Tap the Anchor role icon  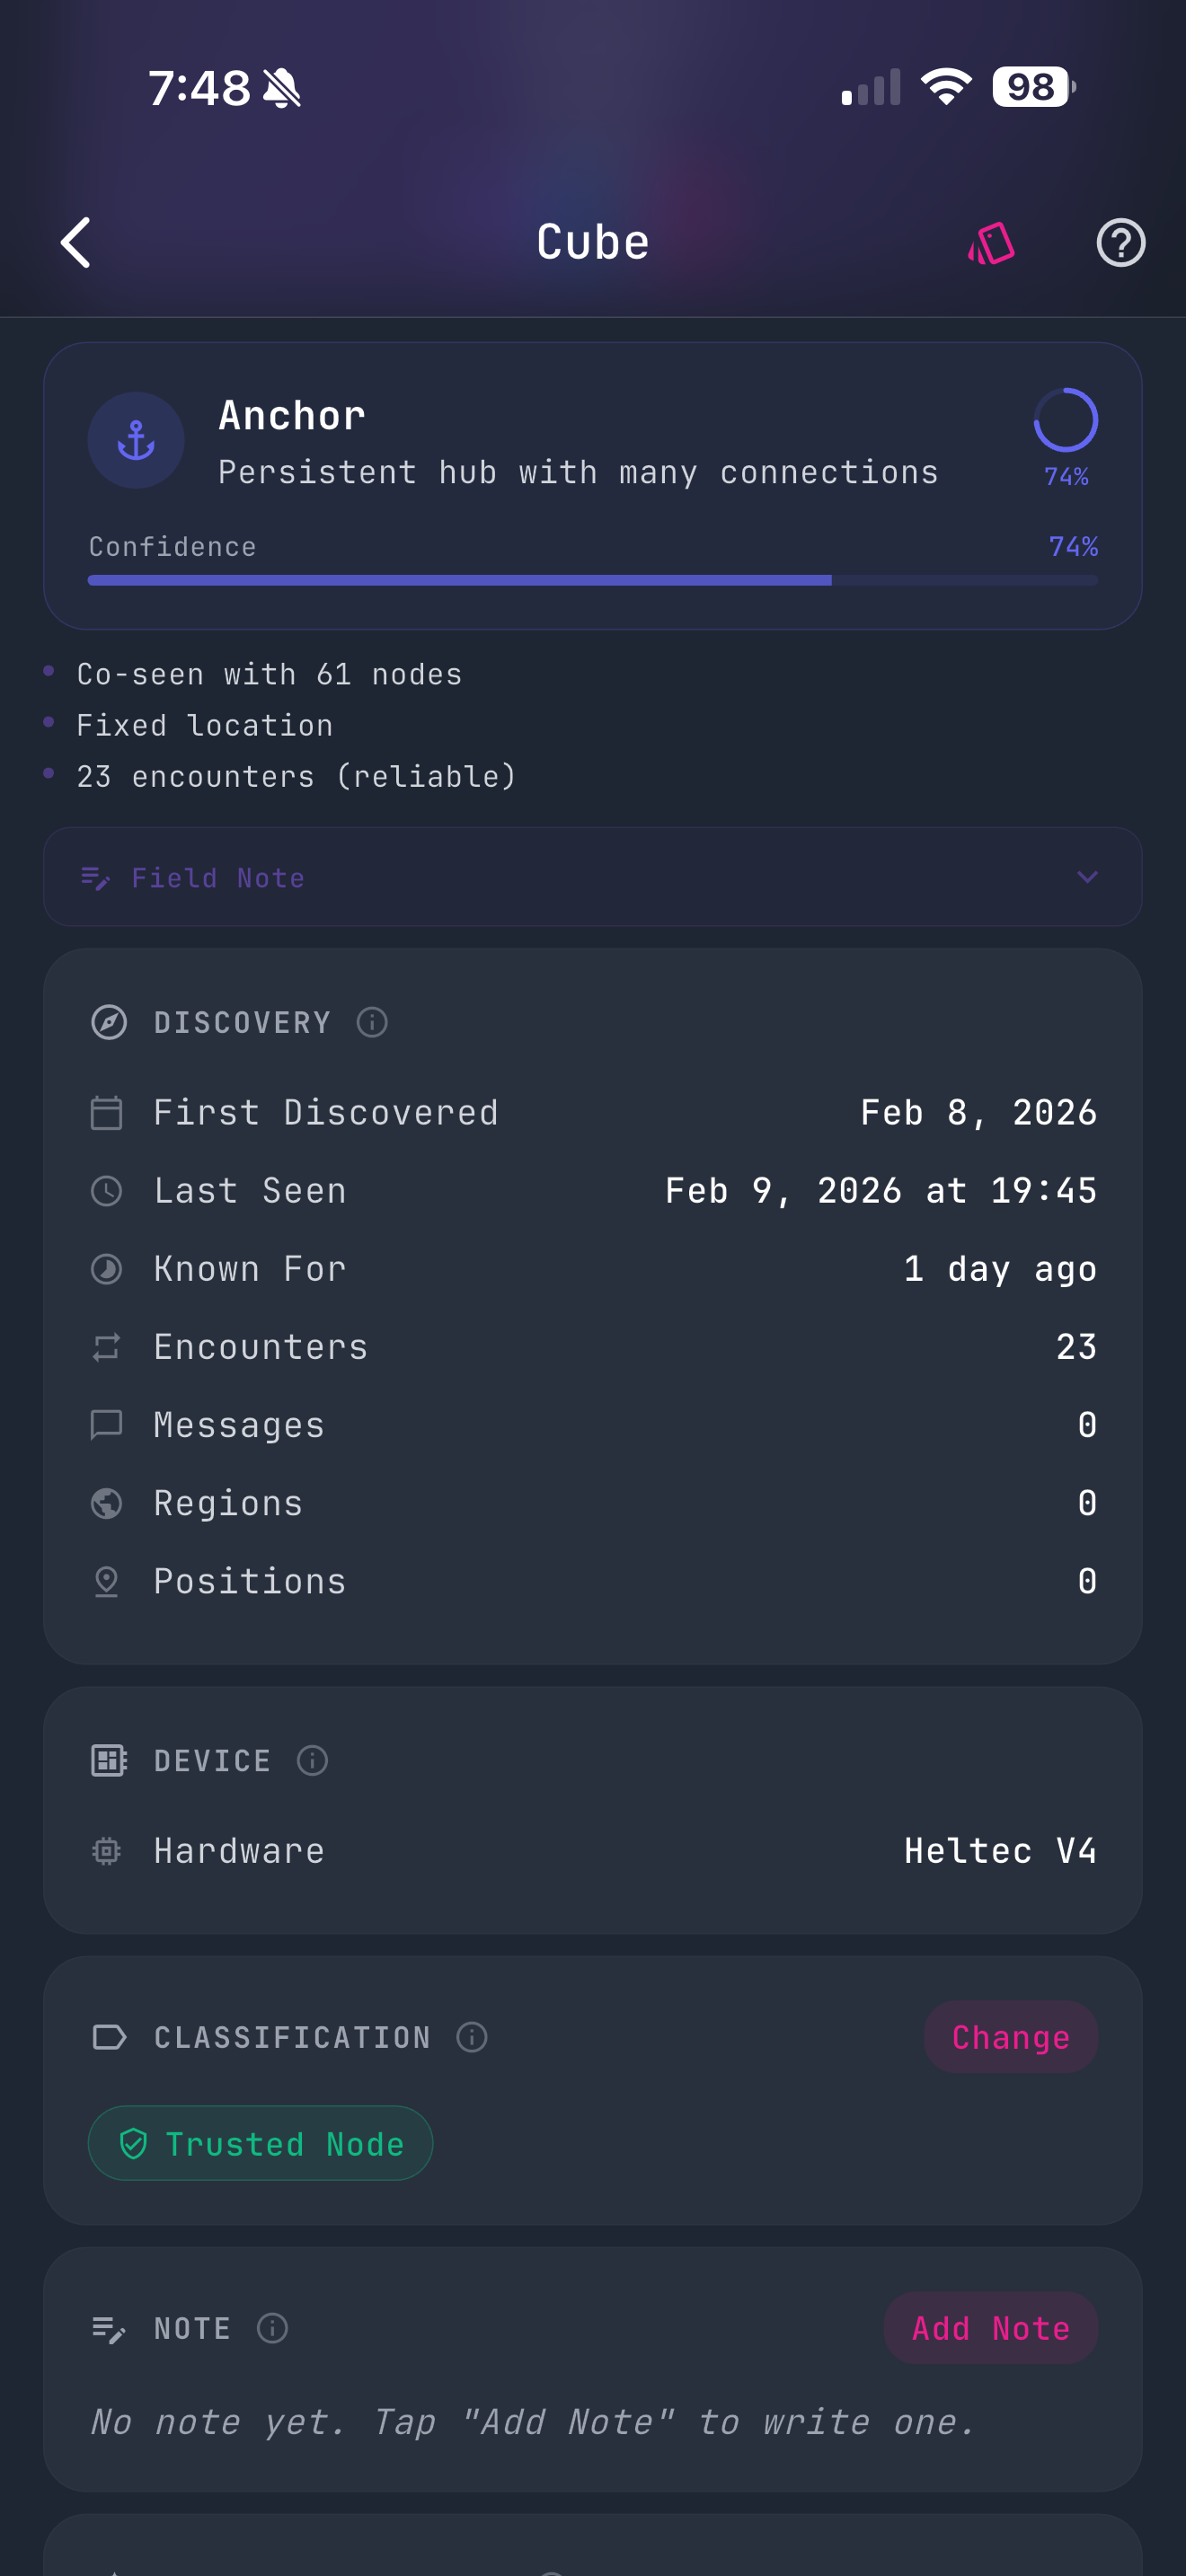[136, 440]
